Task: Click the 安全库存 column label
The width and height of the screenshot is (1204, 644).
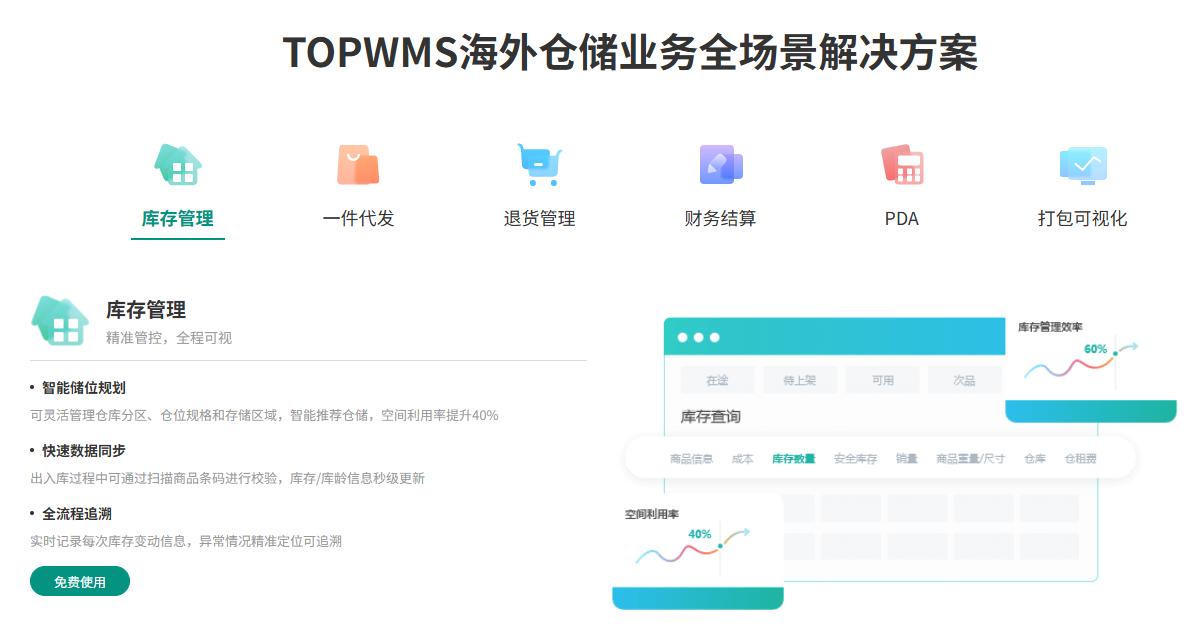Action: point(855,459)
